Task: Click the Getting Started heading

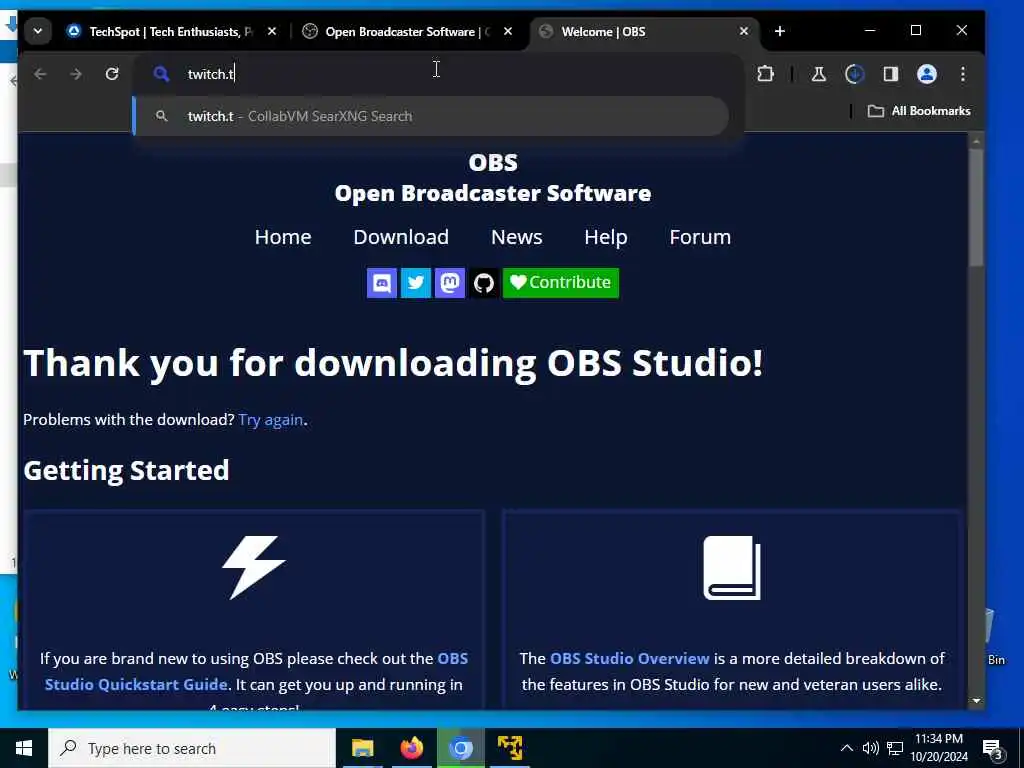Action: (x=126, y=470)
